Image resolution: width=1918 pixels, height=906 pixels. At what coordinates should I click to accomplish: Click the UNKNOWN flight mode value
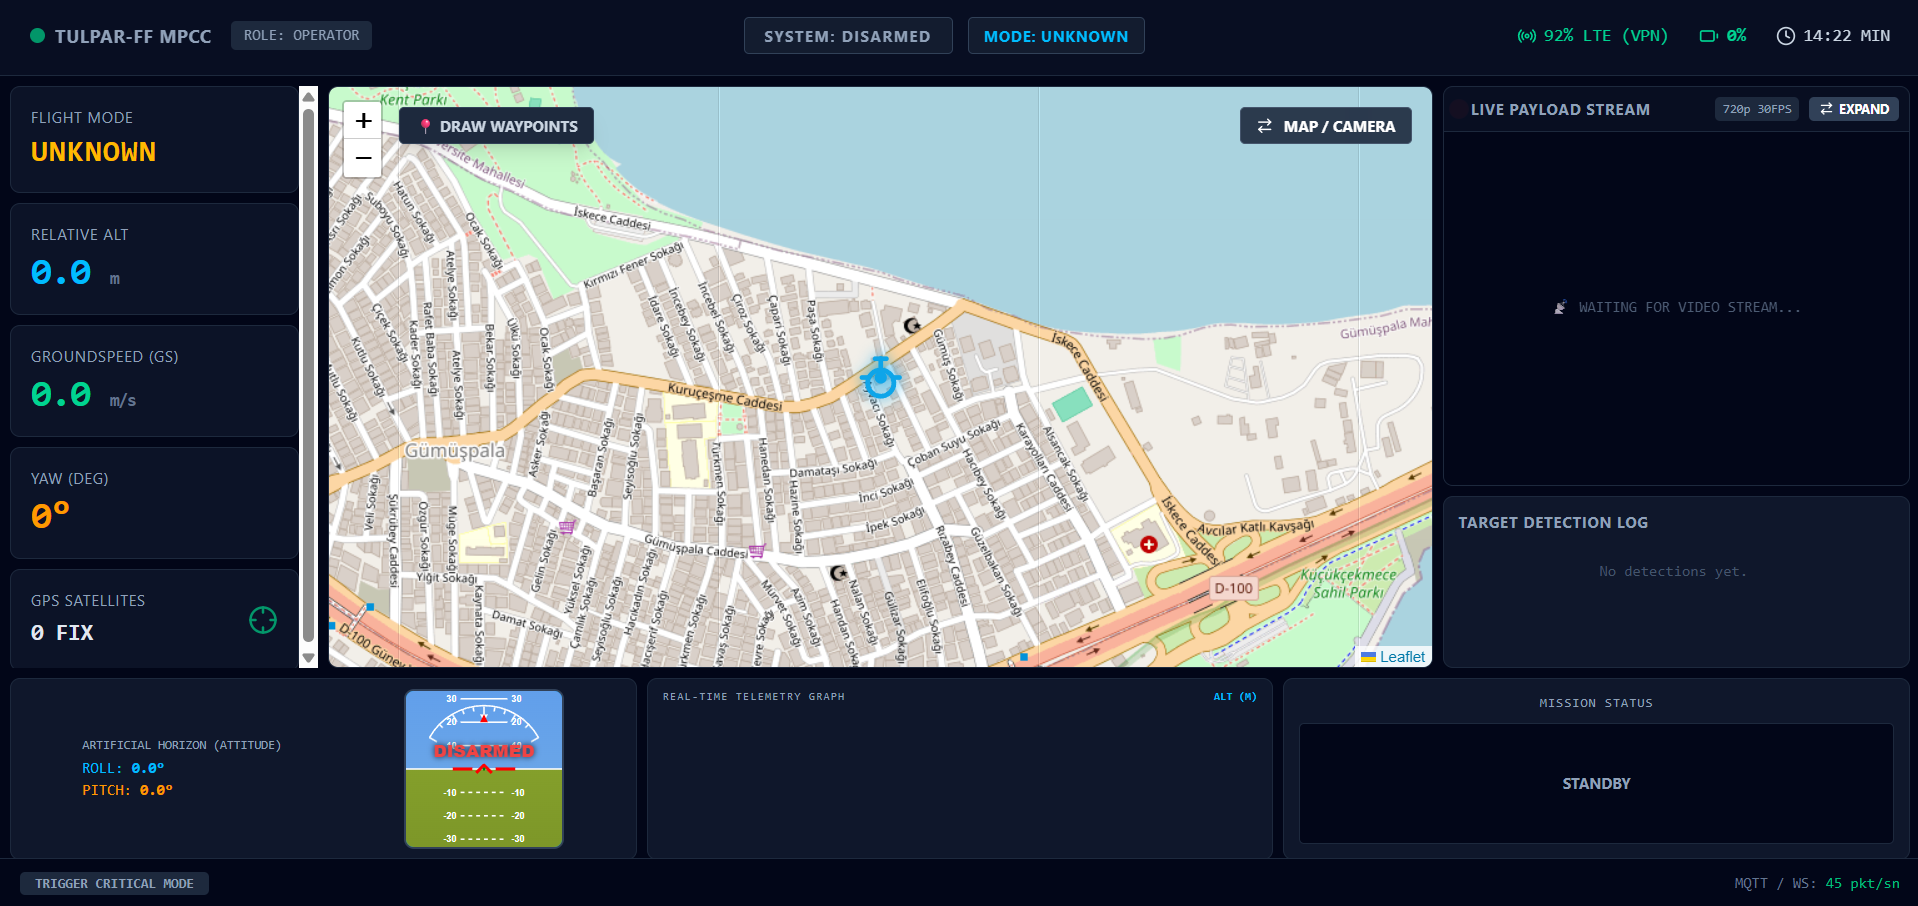point(94,152)
